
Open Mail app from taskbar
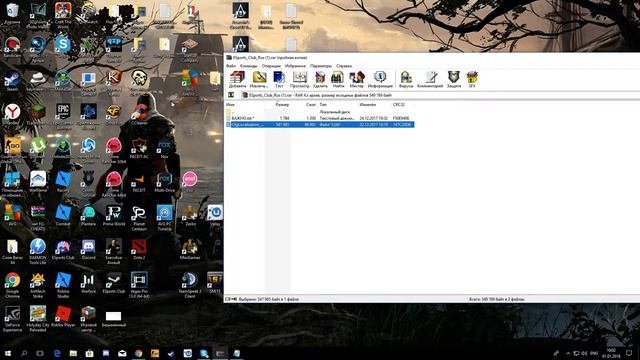pyautogui.click(x=122, y=353)
